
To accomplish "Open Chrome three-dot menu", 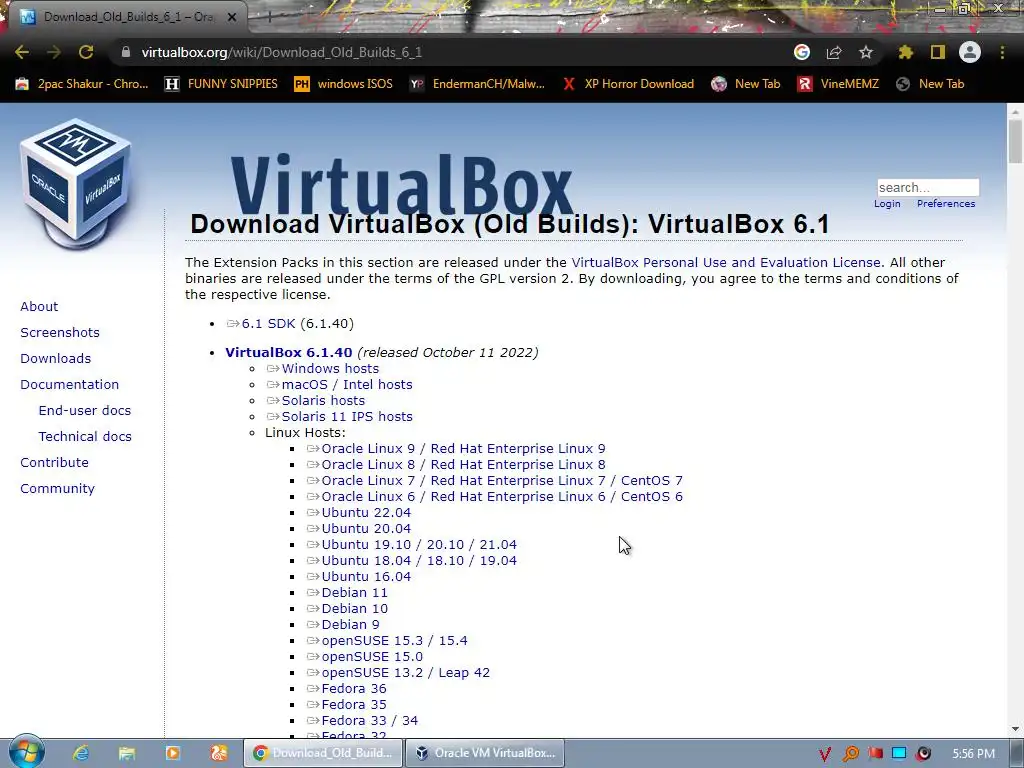I will click(1002, 52).
